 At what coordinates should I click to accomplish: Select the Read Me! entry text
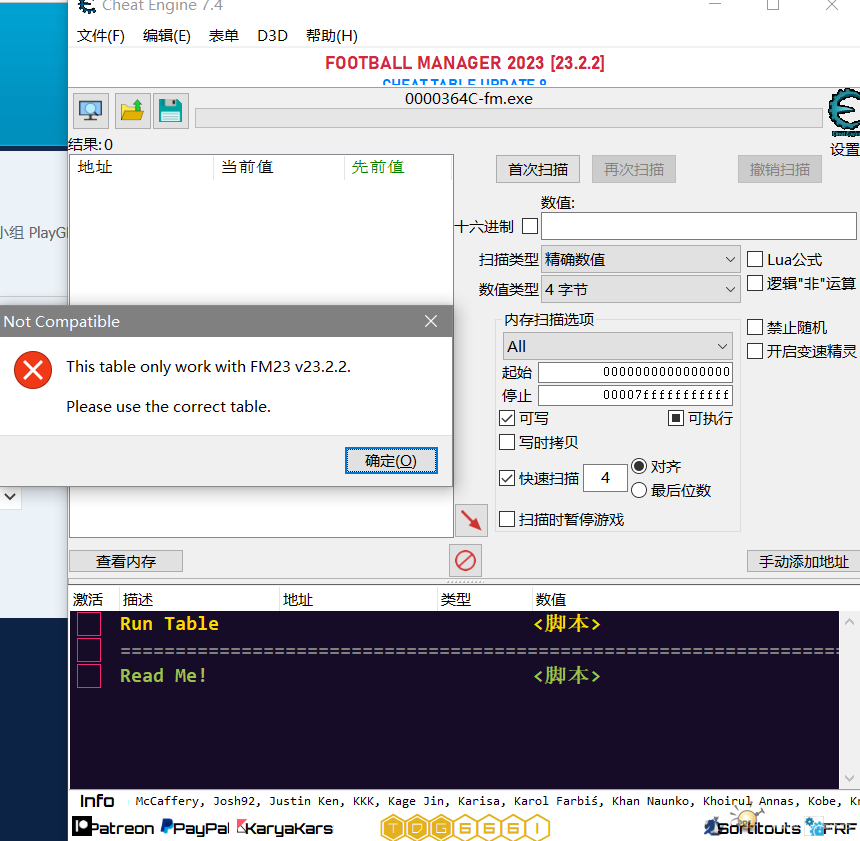[163, 675]
